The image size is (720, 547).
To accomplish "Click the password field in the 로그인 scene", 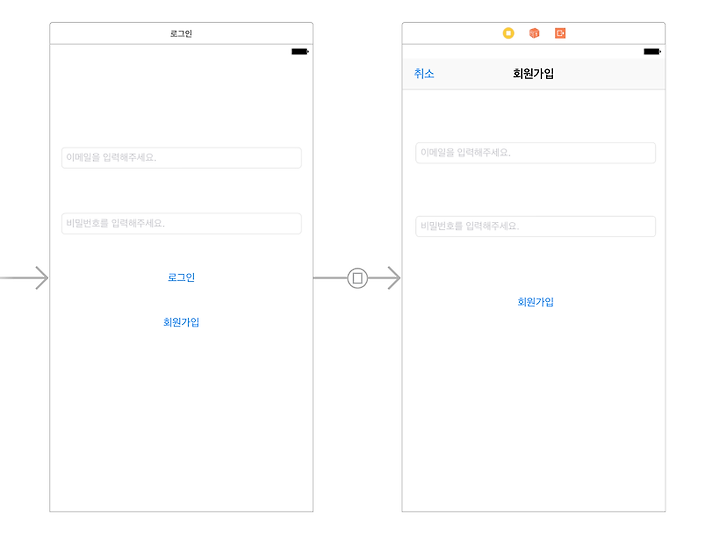I will (181, 223).
